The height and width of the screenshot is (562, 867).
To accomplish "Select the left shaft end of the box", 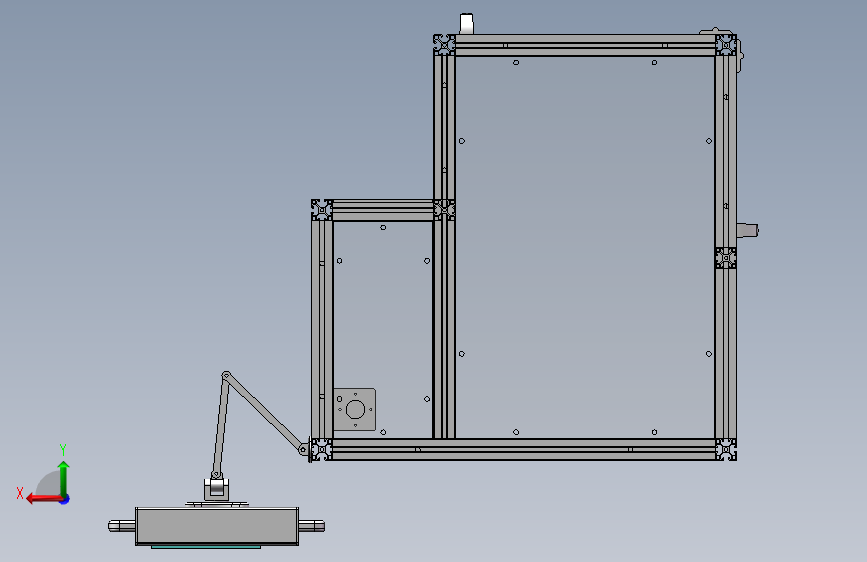I will (x=122, y=525).
